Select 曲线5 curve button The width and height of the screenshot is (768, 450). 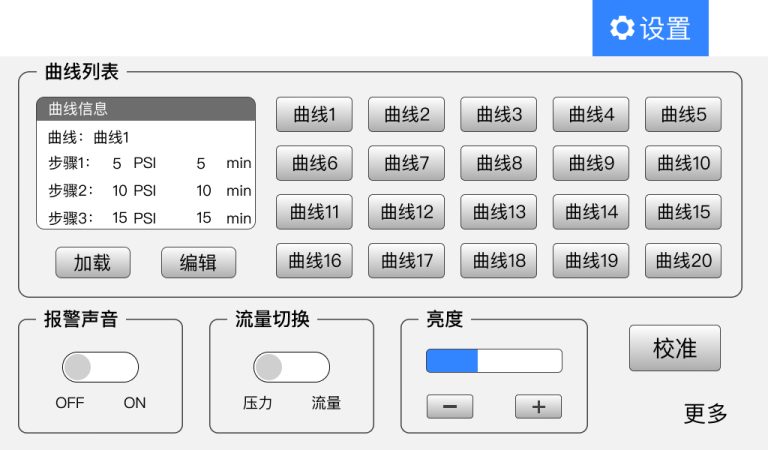[x=683, y=115]
